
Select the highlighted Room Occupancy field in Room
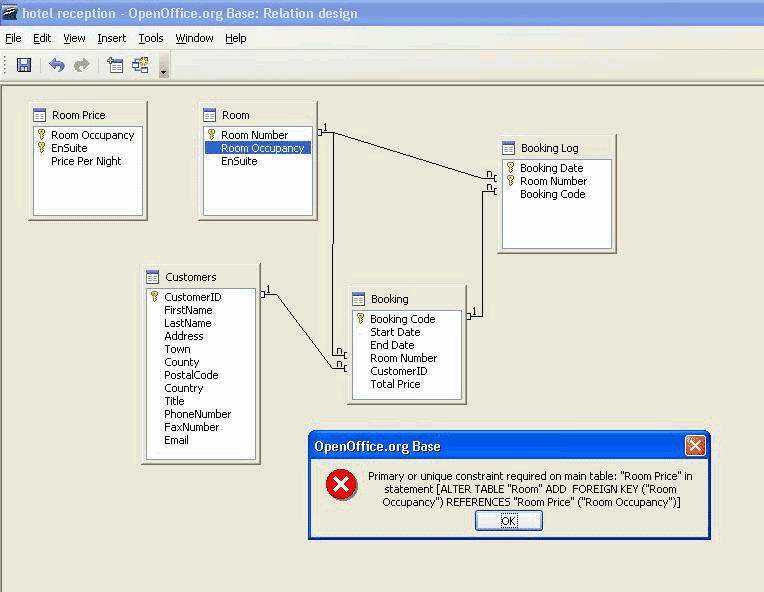tap(262, 148)
